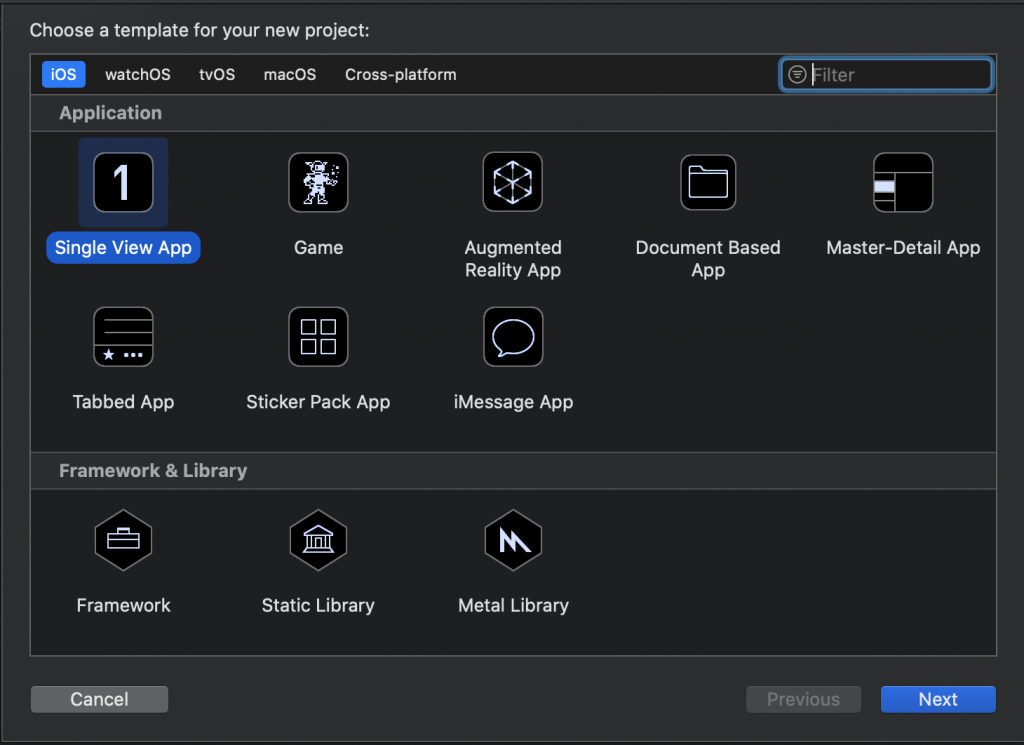
Task: Select the Document Based App folder icon
Action: point(708,182)
